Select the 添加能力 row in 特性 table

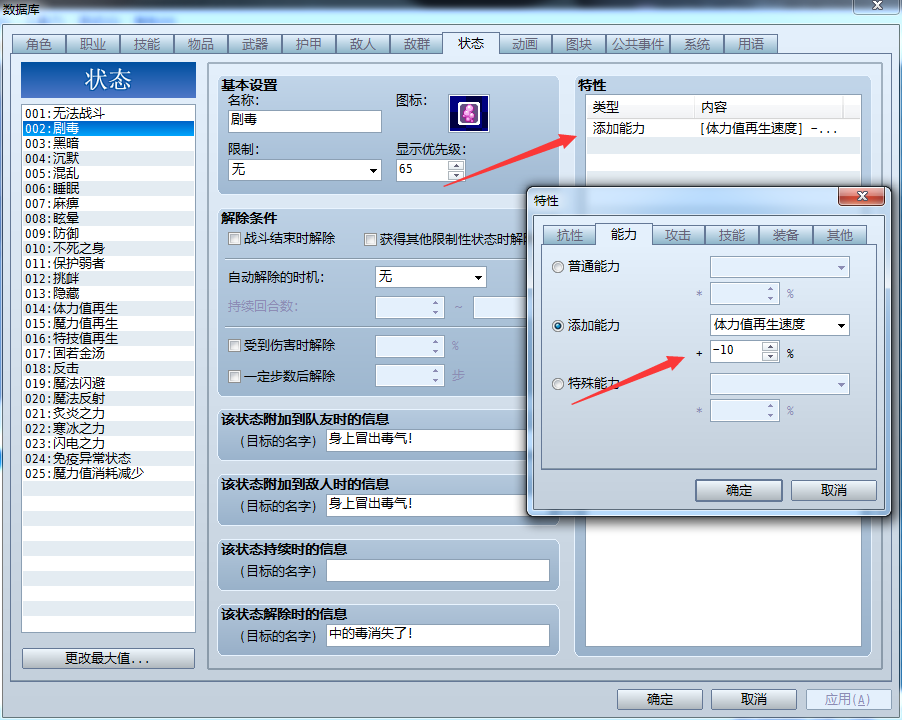tap(723, 128)
